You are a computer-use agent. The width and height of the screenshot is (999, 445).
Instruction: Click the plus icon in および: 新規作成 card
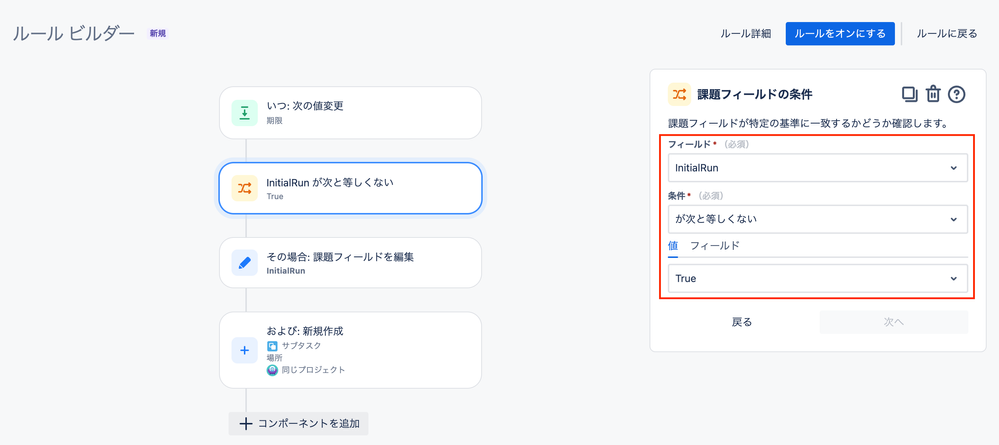[245, 350]
